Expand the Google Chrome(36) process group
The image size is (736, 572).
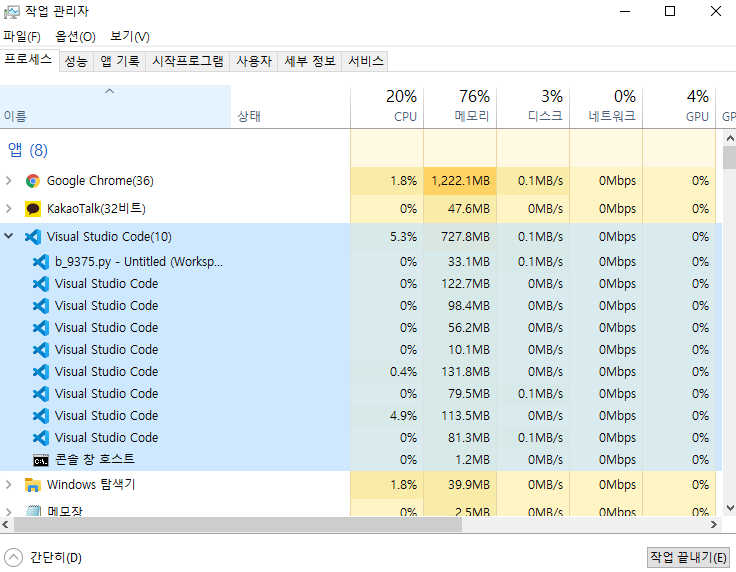[x=8, y=181]
